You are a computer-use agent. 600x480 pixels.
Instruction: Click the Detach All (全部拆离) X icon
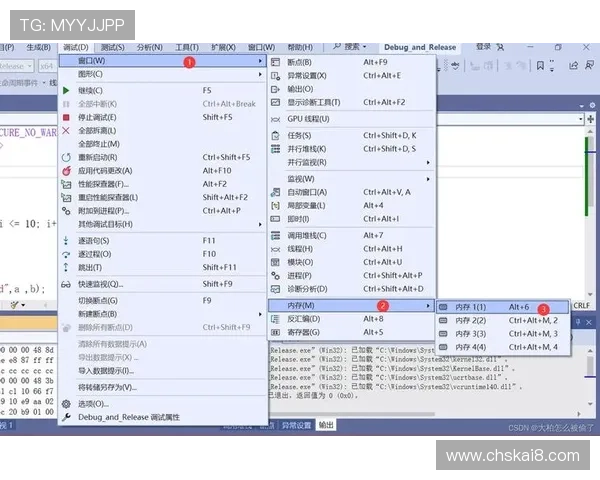[x=66, y=131]
